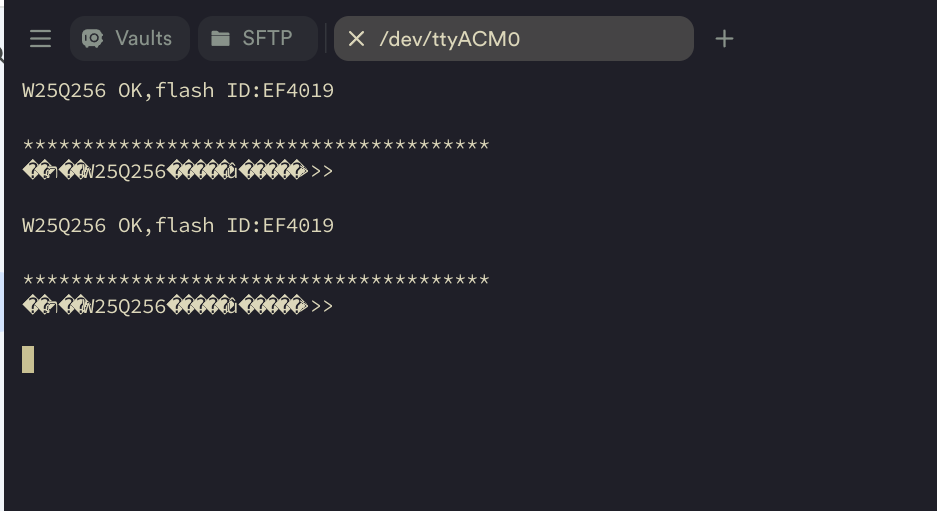The image size is (937, 511).
Task: Click the second "W25Q256 OK,flash" output line
Action: pyautogui.click(x=120, y=225)
